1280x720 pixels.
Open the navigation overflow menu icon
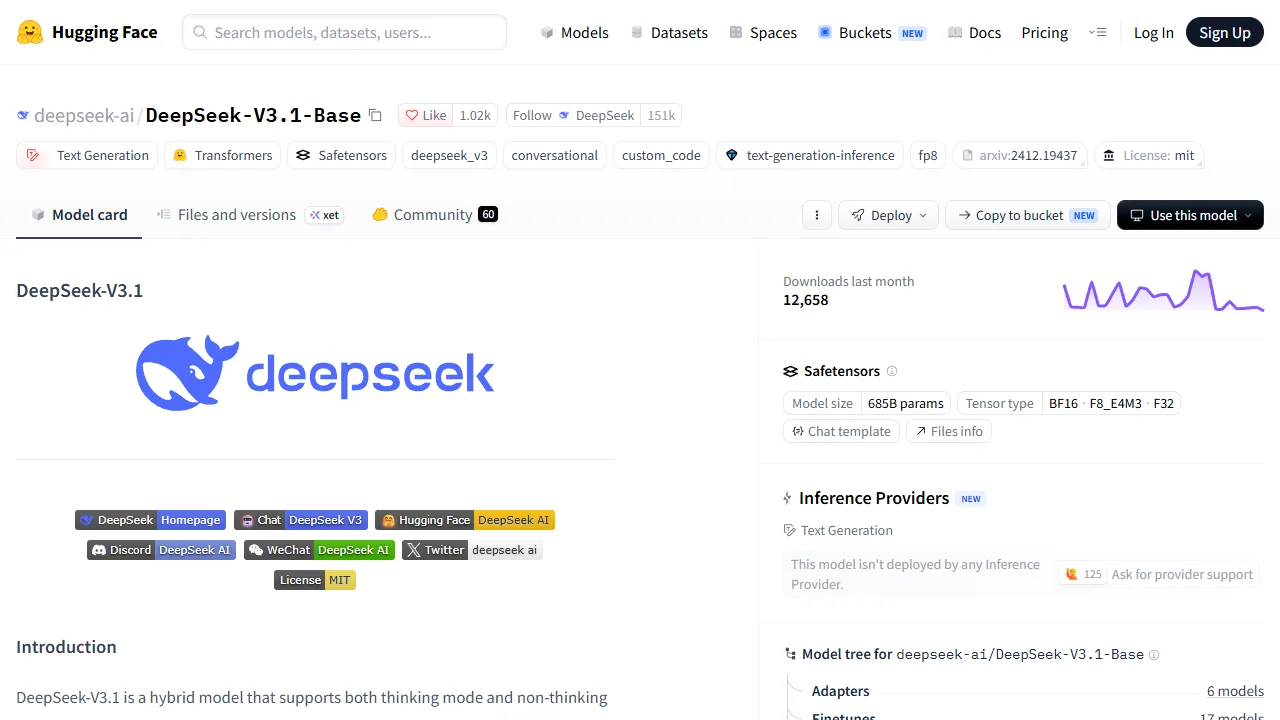[x=1097, y=32]
